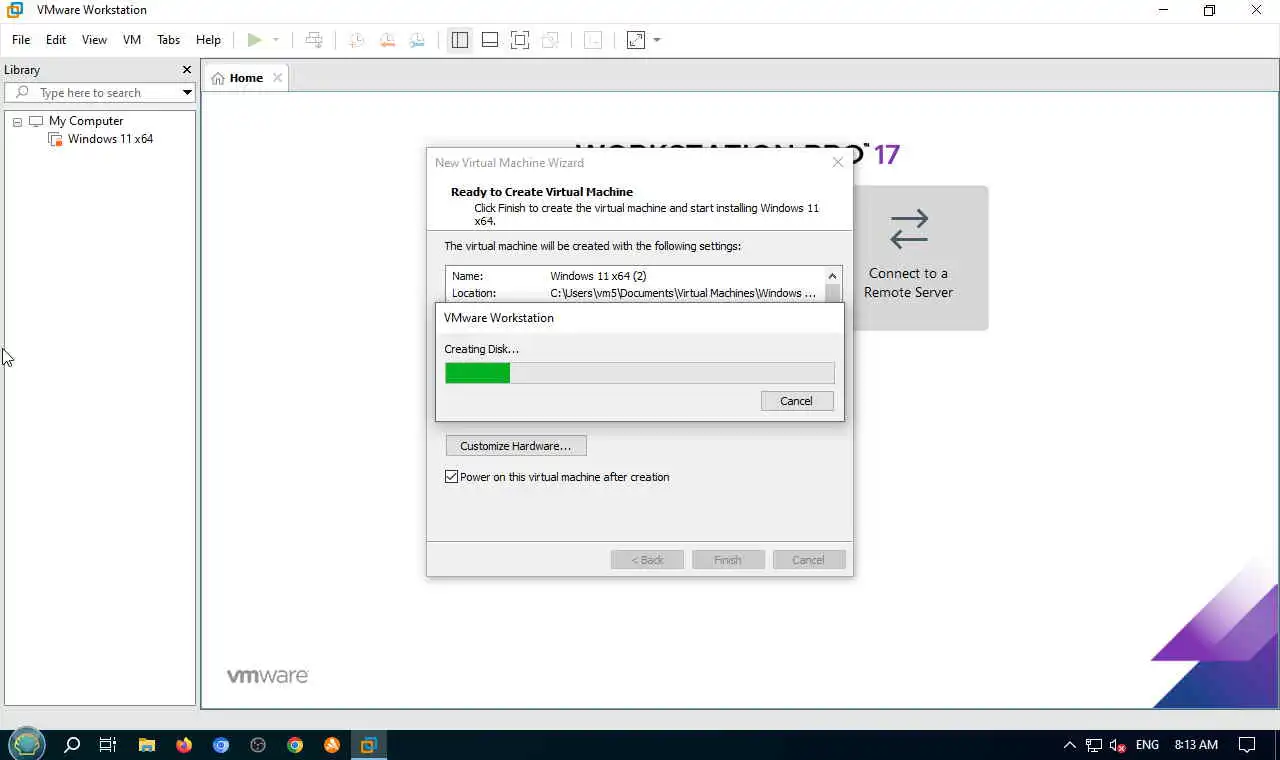Click the vmware logo on Home tab
This screenshot has width=1280, height=760.
[267, 676]
